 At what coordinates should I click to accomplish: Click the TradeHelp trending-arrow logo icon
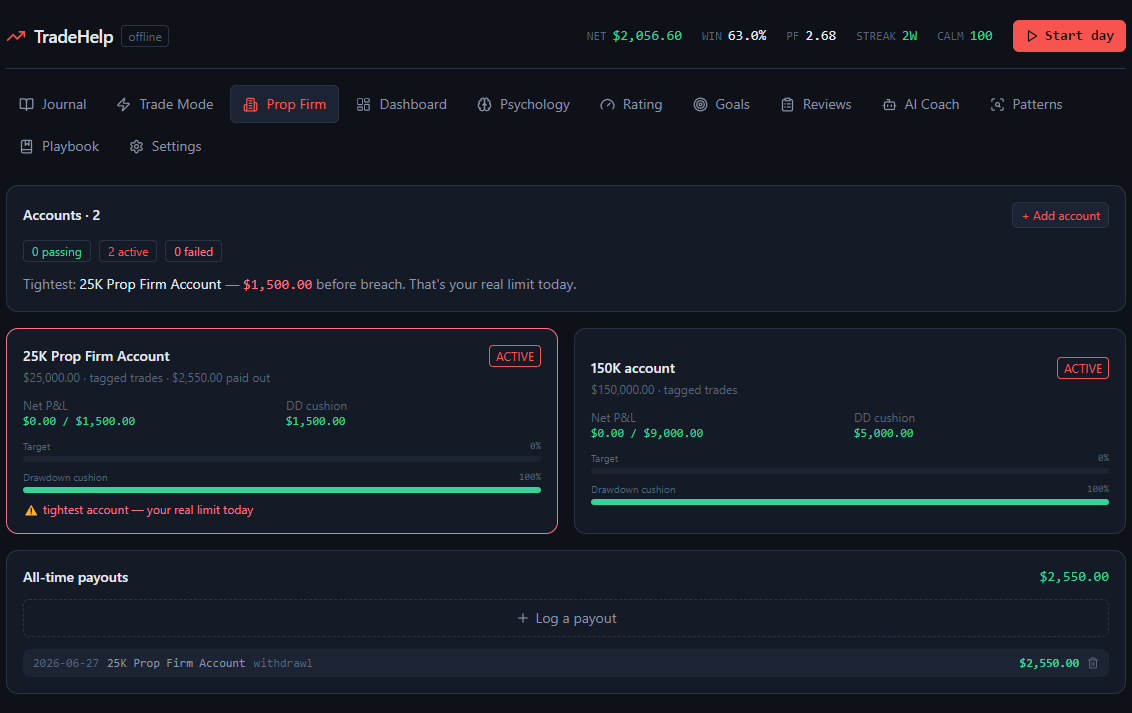click(16, 36)
